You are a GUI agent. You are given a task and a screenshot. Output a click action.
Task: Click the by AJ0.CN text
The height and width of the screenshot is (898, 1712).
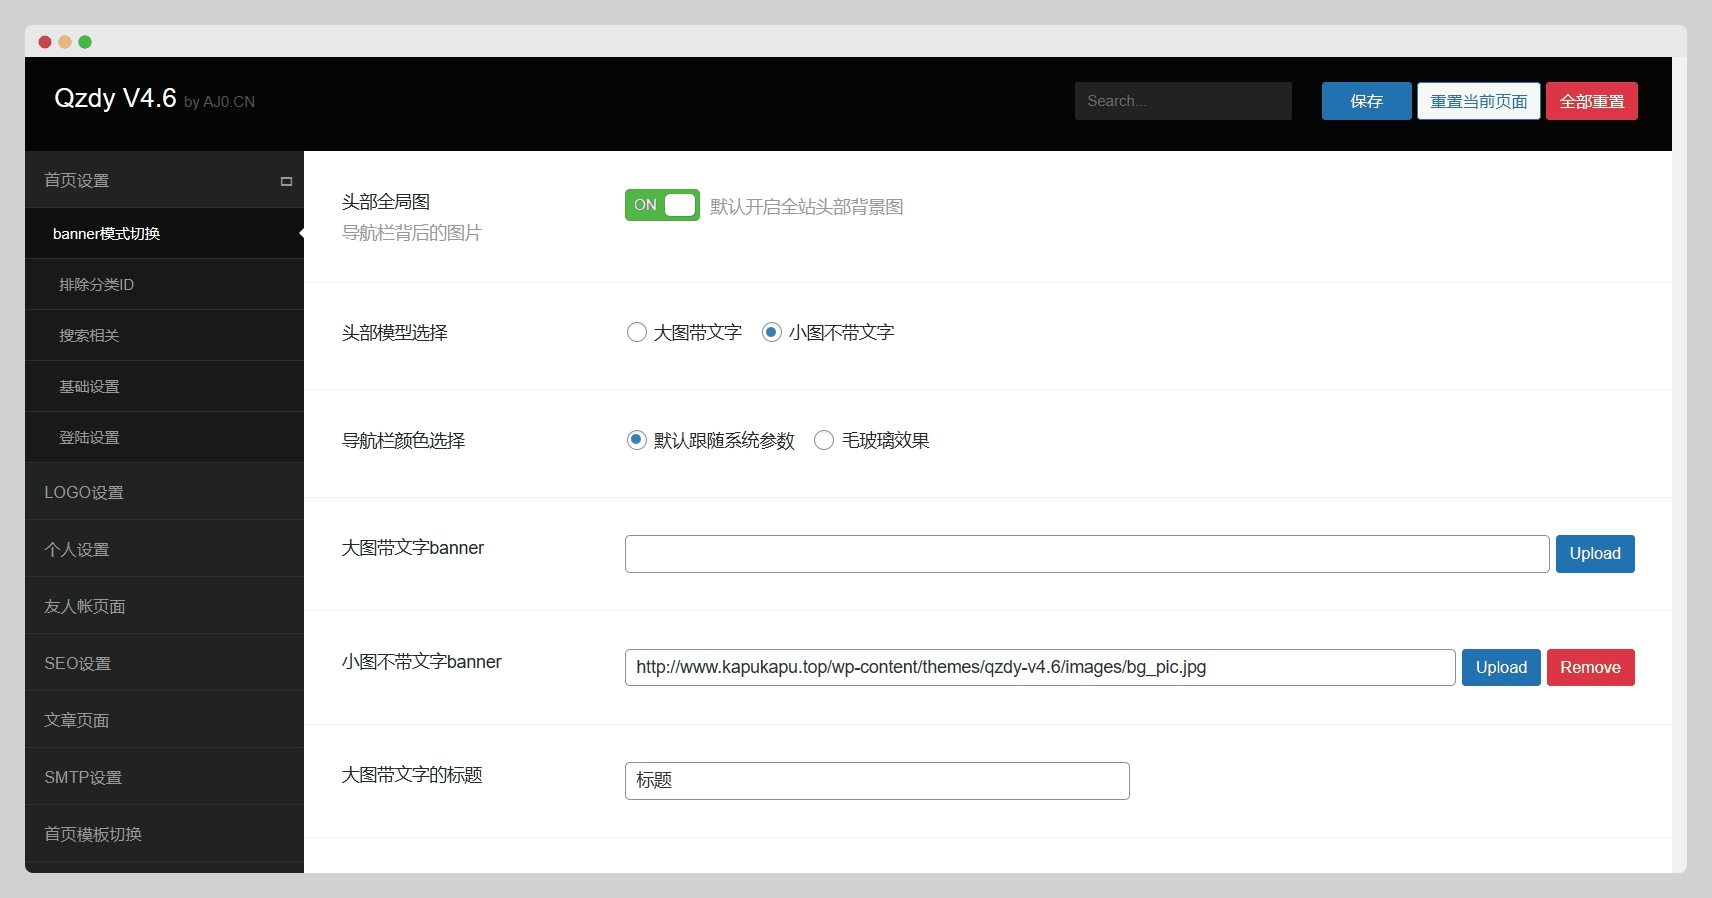click(x=219, y=102)
